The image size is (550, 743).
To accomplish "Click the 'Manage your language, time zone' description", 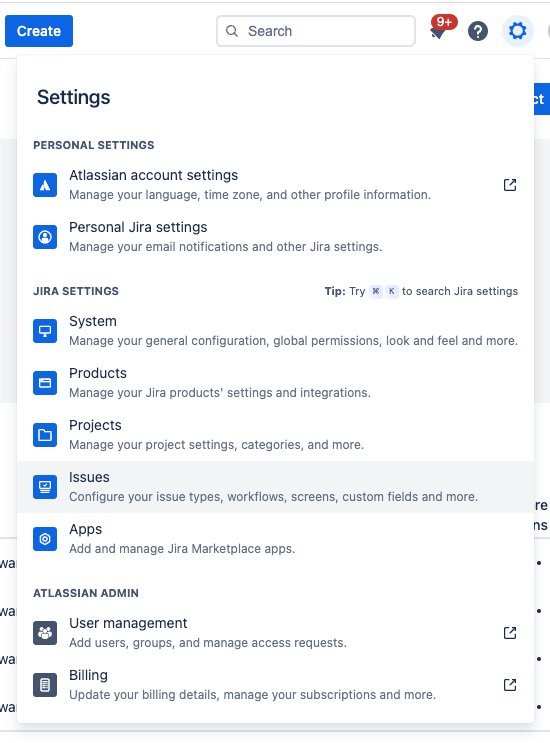I will tap(250, 195).
